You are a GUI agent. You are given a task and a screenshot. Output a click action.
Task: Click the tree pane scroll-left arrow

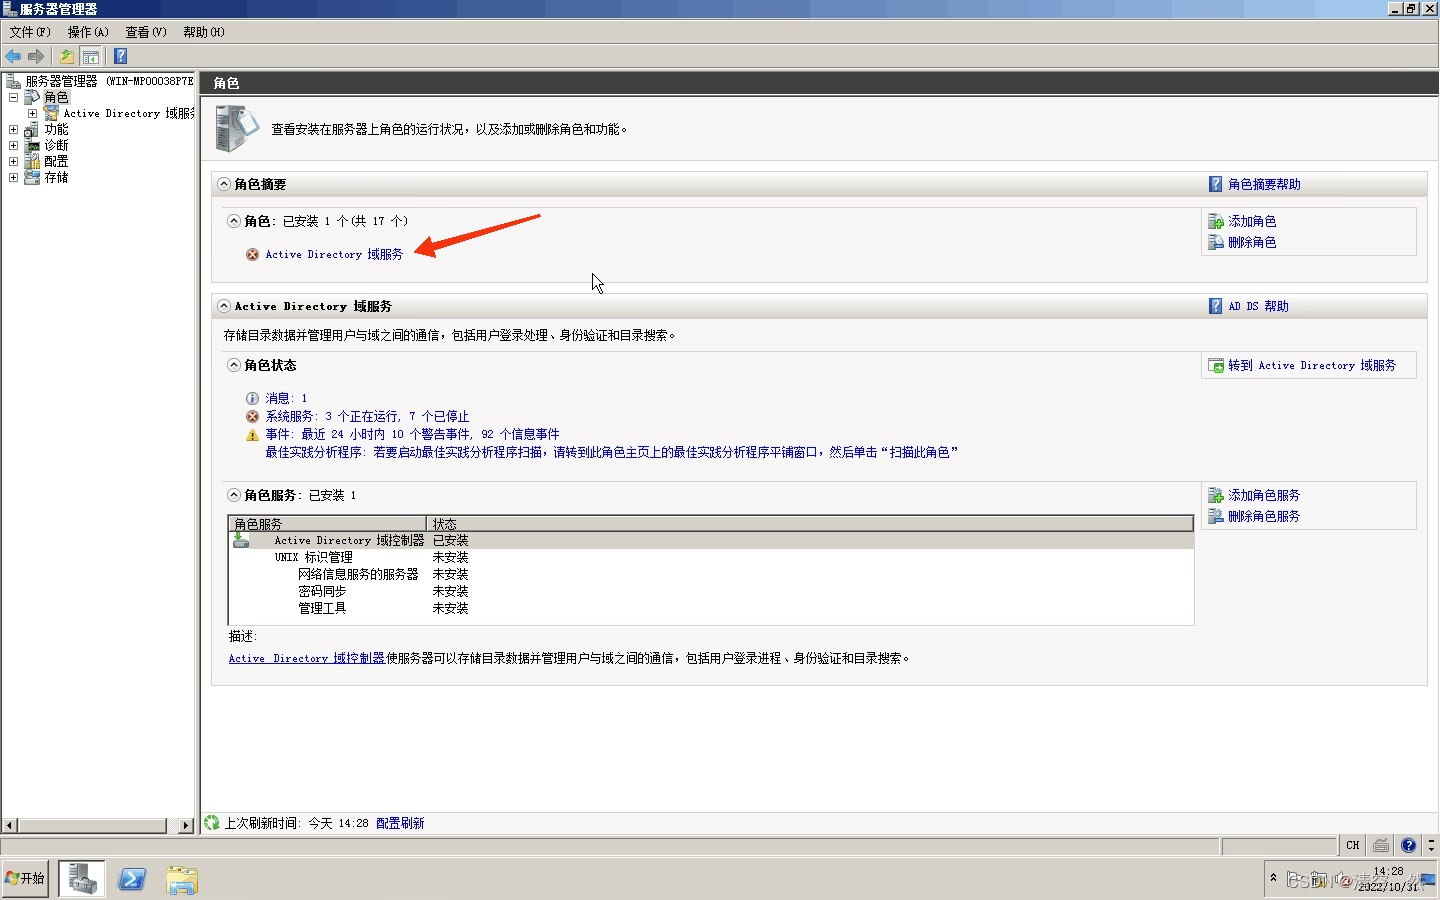pos(10,825)
